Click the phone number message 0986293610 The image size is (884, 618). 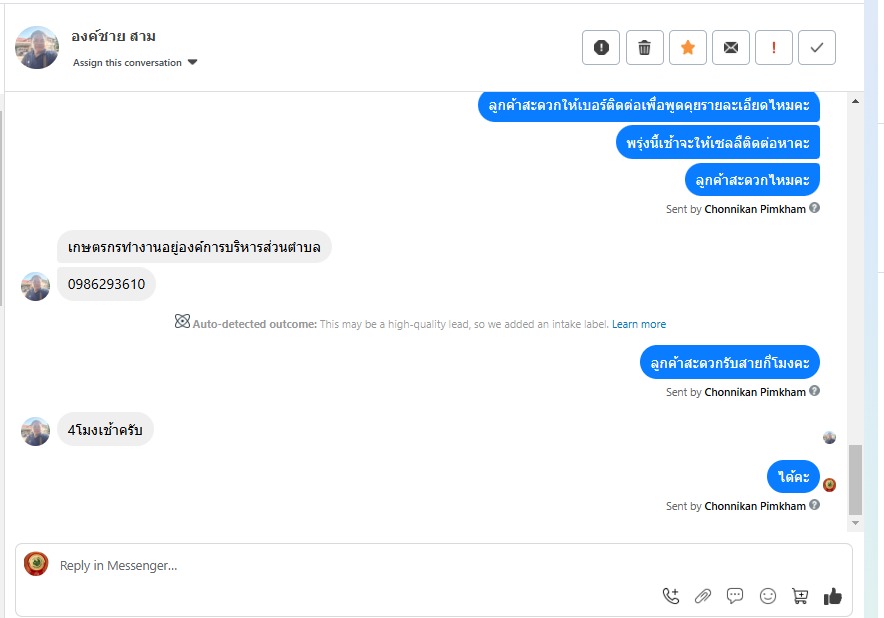[x=106, y=284]
